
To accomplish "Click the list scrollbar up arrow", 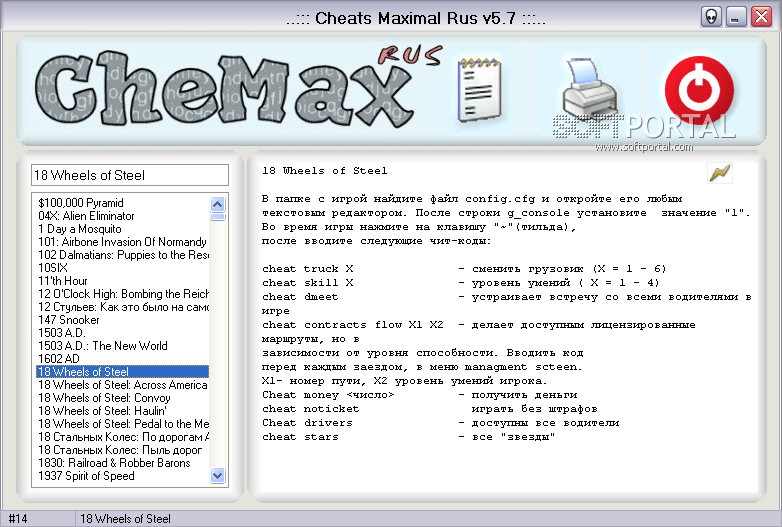I will click(x=217, y=203).
